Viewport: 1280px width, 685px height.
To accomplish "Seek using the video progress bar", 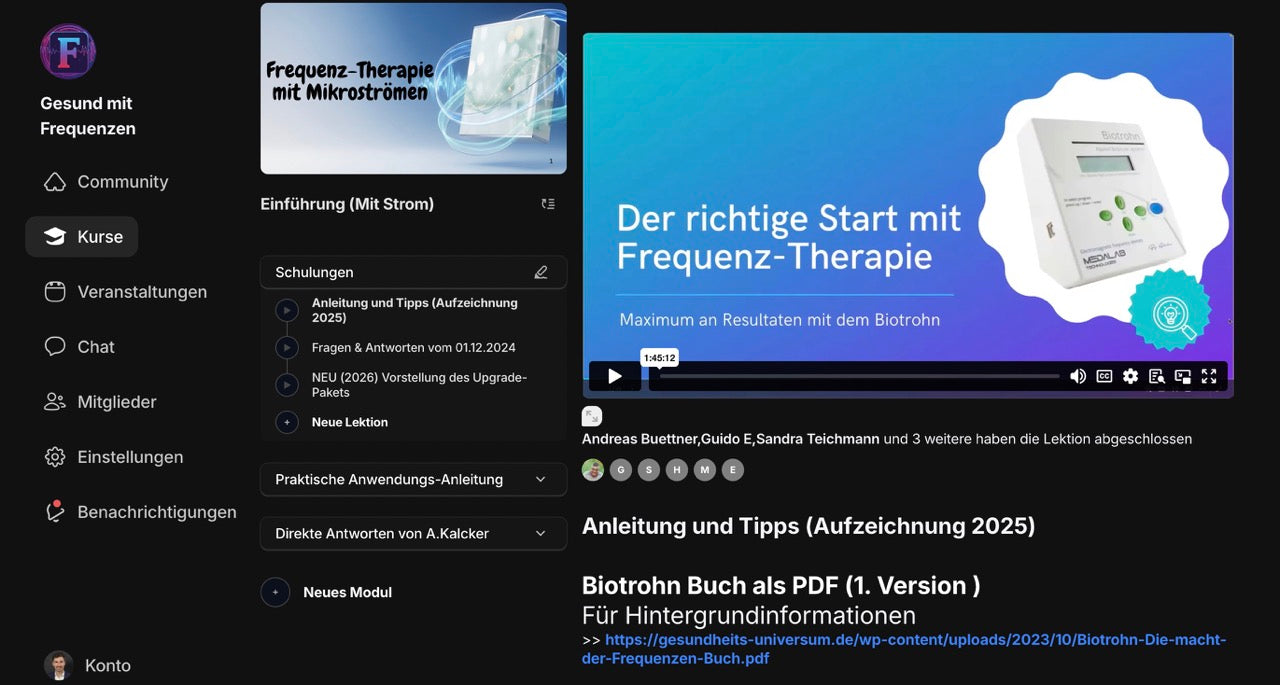I will coord(860,376).
